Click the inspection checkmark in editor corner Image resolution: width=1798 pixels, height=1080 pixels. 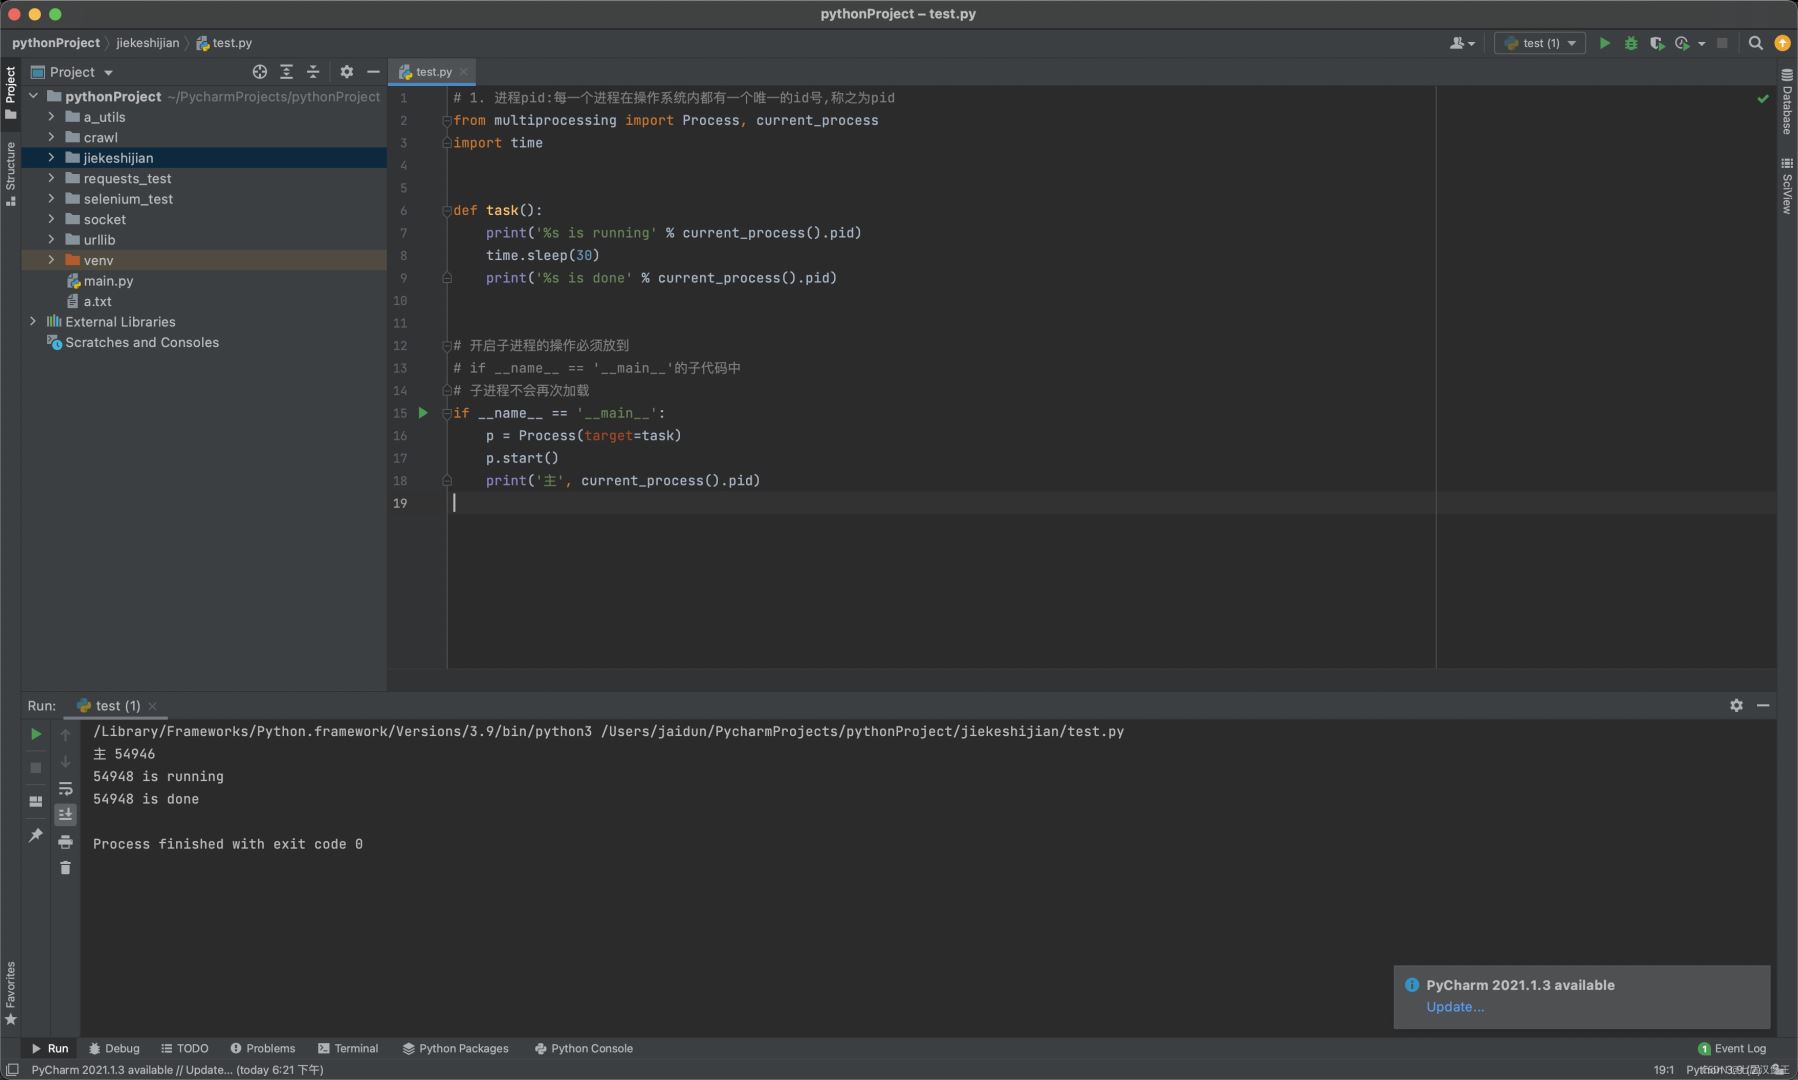(1763, 98)
